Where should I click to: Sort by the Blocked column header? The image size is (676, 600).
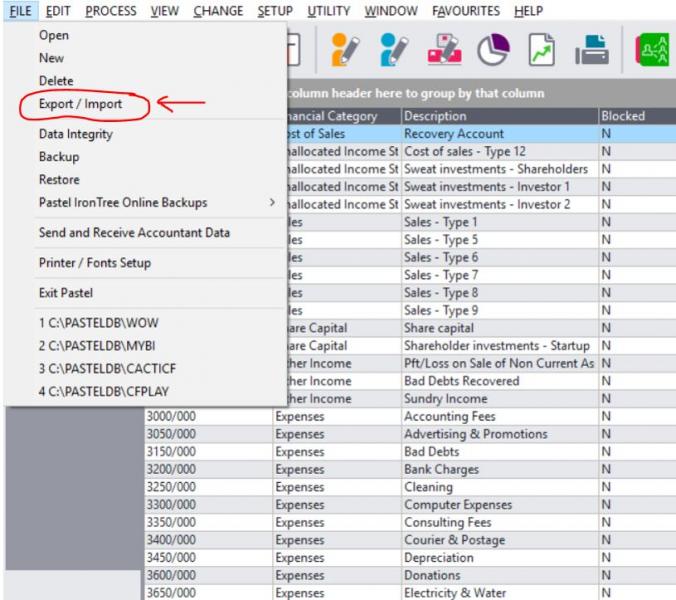[x=623, y=116]
